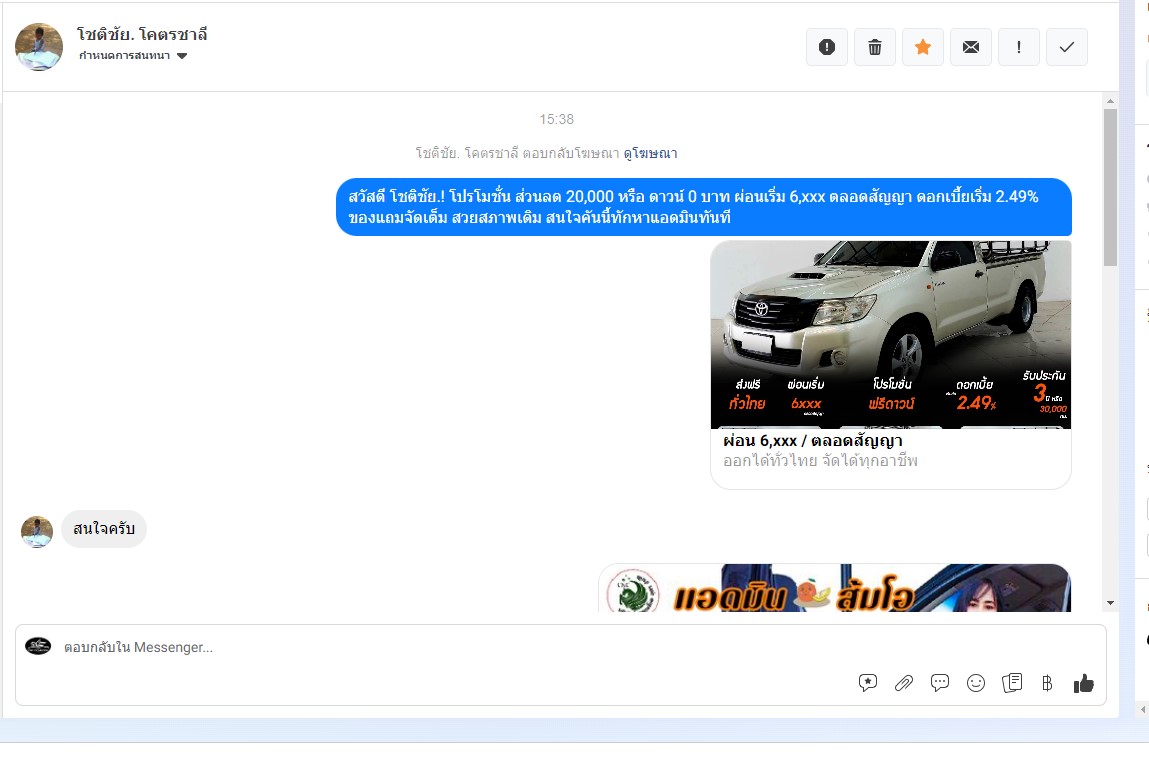The image size is (1149, 774).
Task: Mark conversation unread with envelope icon
Action: 971,47
